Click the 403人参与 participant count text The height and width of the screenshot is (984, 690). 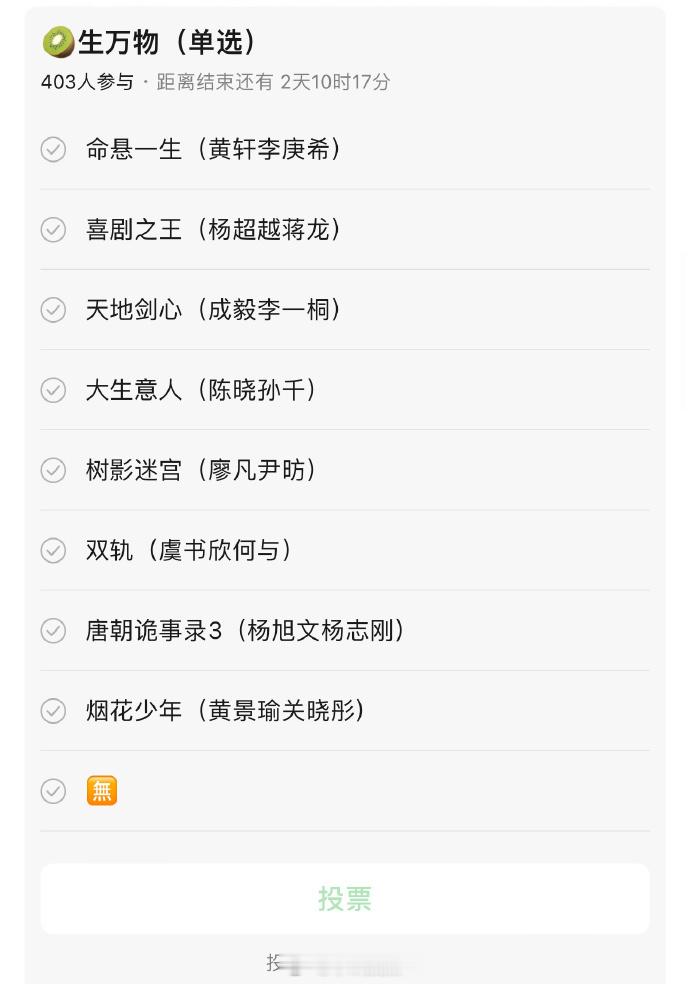87,82
